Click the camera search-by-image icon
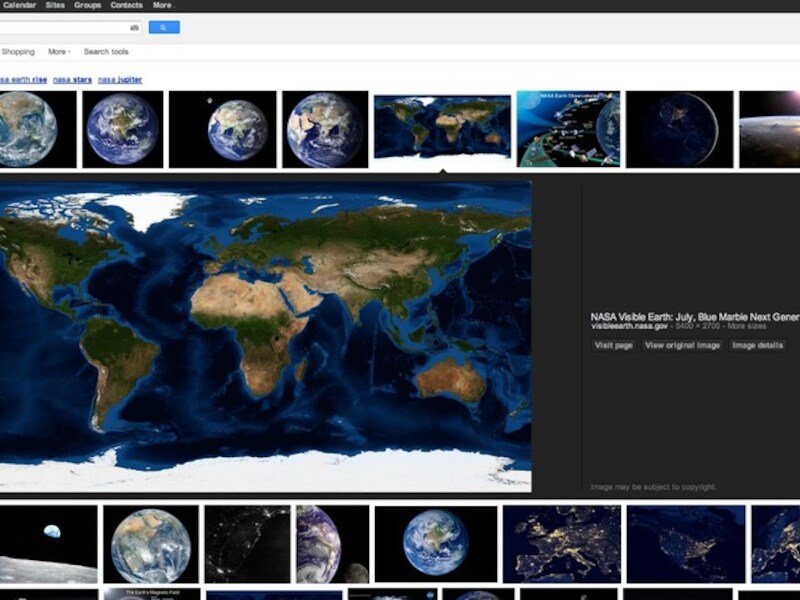Screen dimensions: 800x600 [x=134, y=28]
